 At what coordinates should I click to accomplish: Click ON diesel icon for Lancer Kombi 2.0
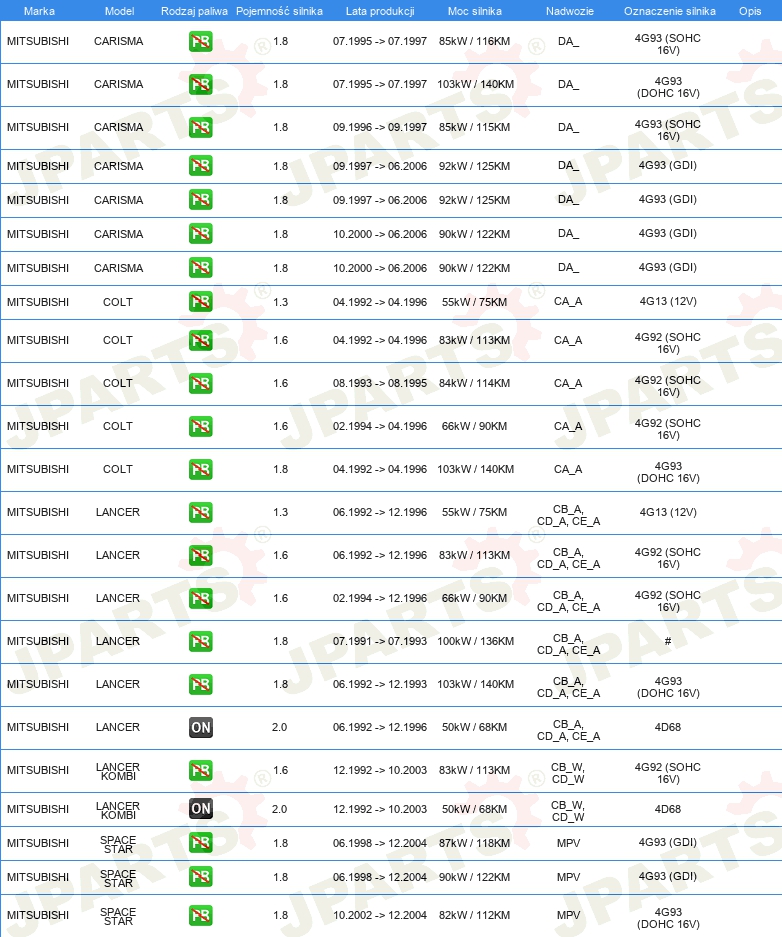(201, 809)
